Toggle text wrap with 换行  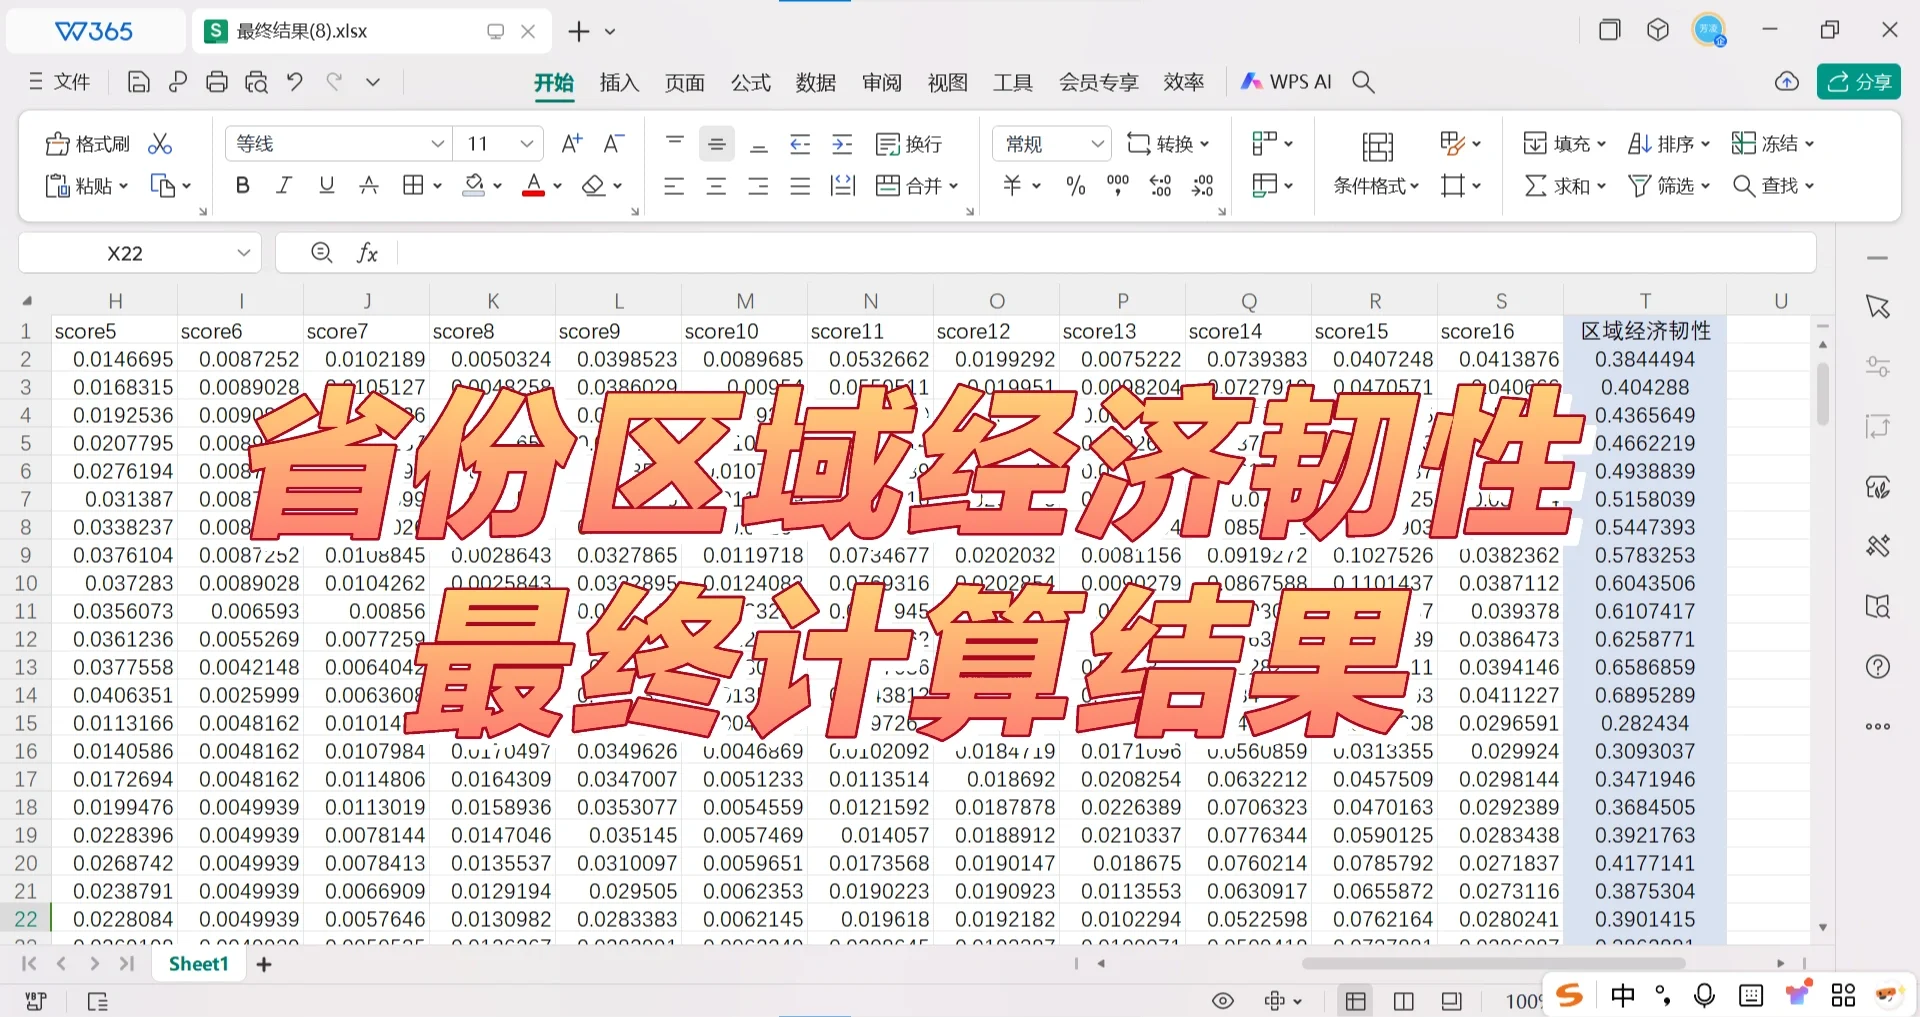pos(908,143)
